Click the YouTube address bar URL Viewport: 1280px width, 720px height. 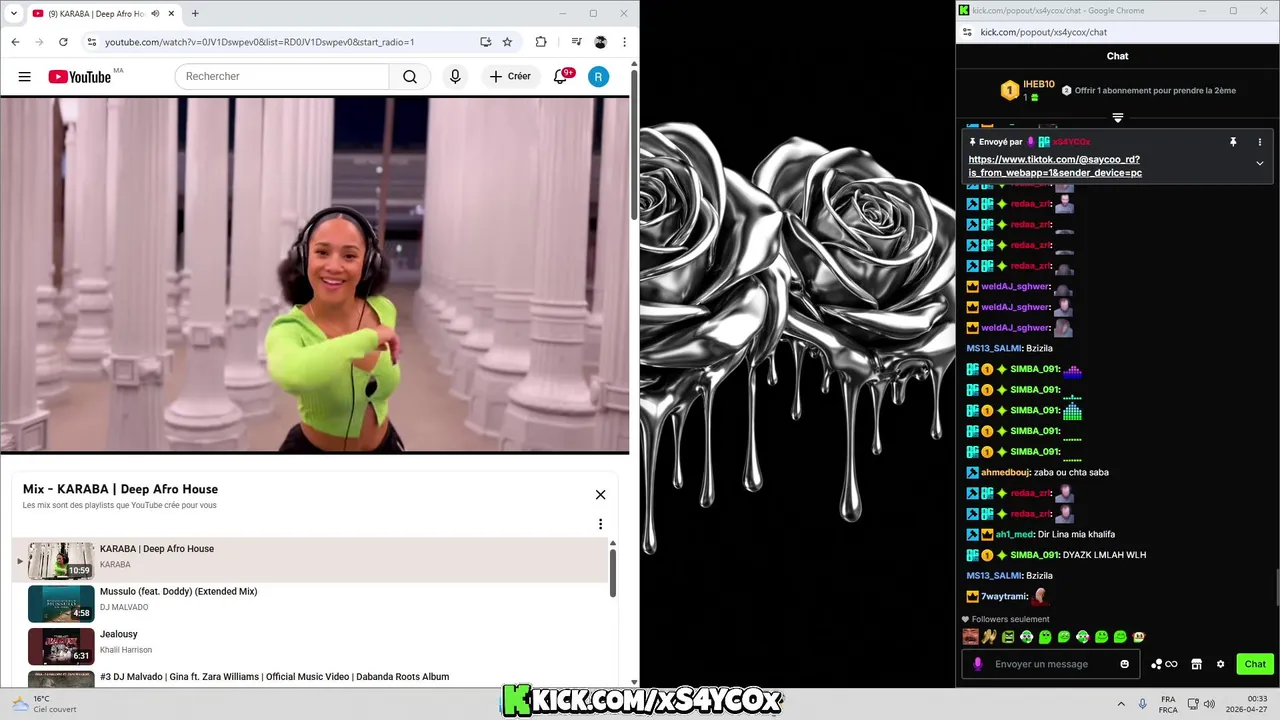259,42
